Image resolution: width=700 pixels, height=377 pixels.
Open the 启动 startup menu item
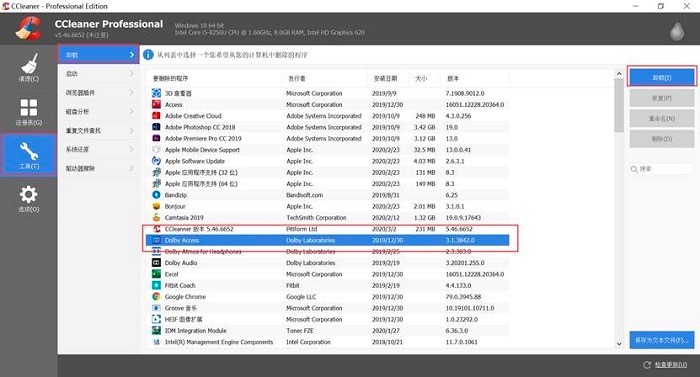click(98, 74)
